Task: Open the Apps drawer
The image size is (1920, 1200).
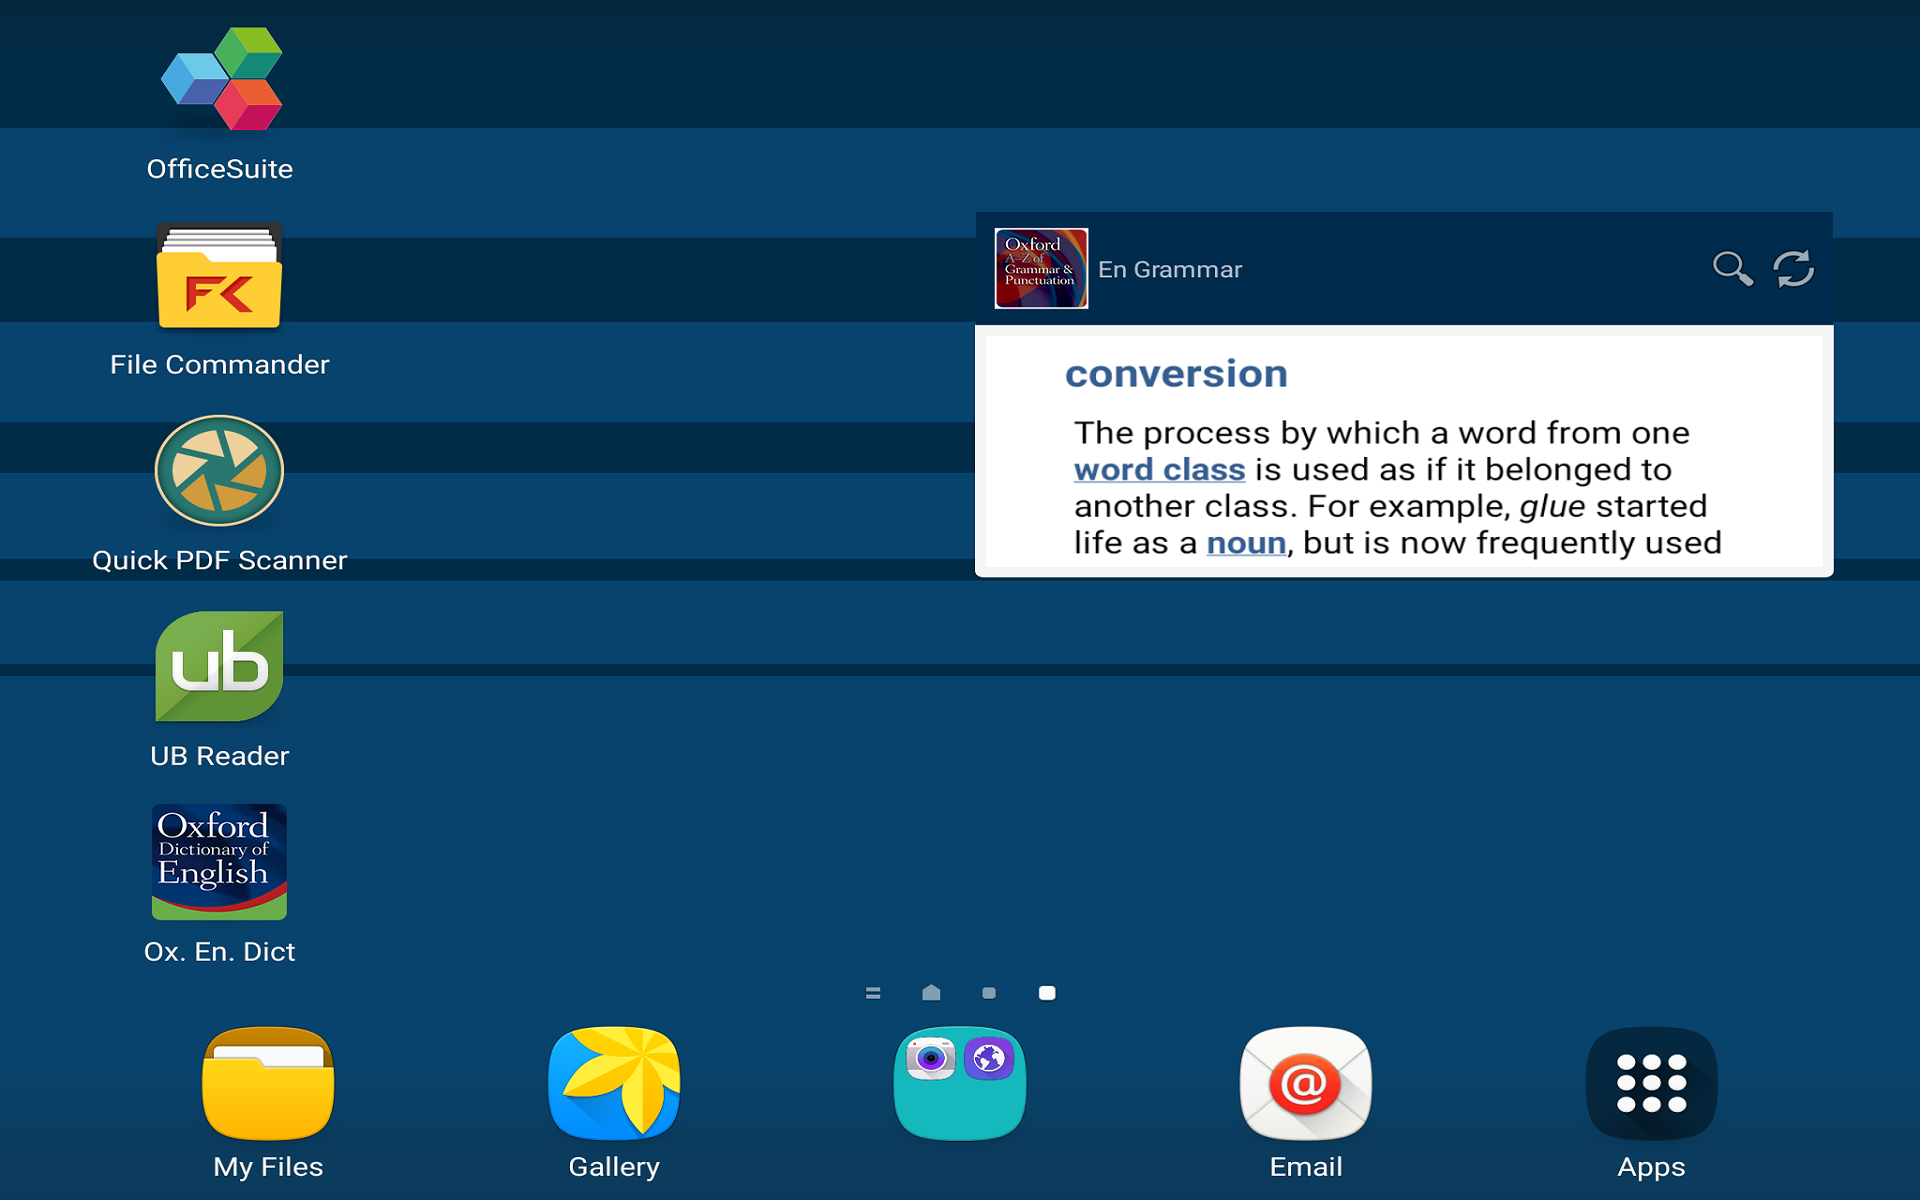Action: [1651, 1085]
